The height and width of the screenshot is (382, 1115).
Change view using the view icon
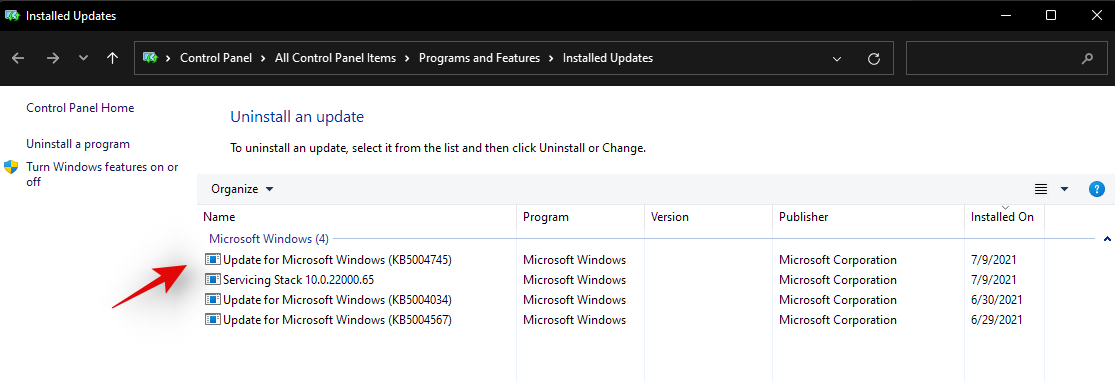coord(1041,189)
